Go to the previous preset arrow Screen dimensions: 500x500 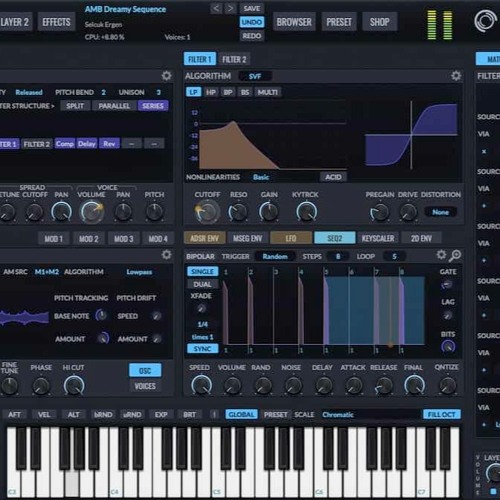tap(216, 8)
